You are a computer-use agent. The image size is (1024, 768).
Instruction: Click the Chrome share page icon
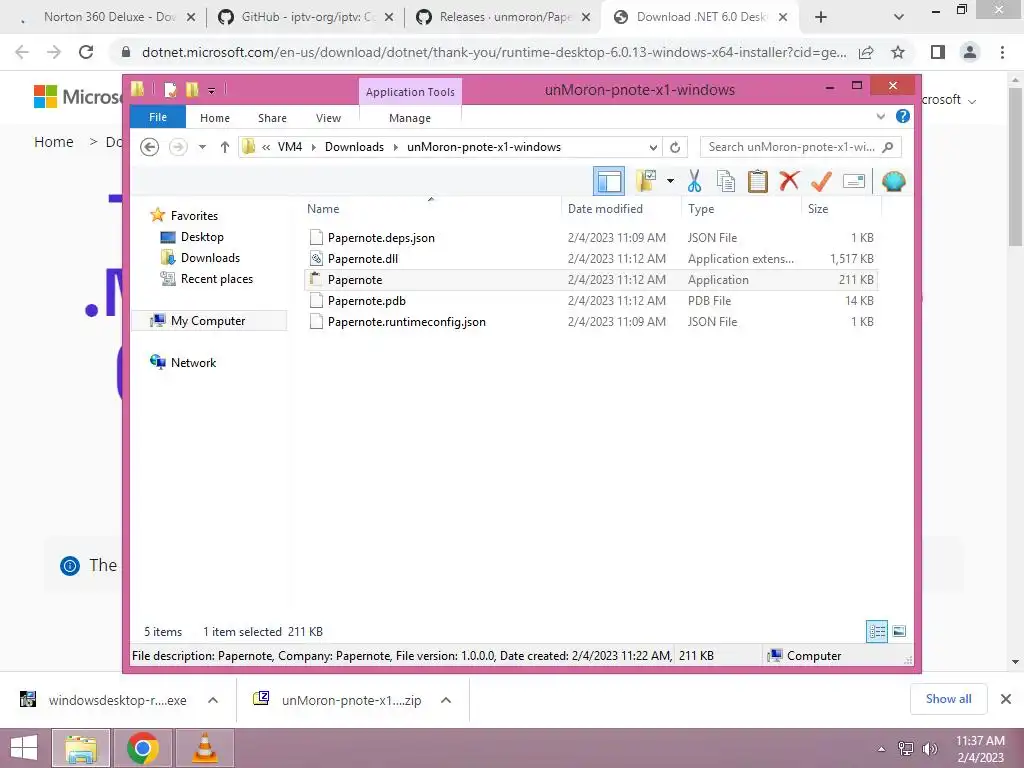point(866,52)
